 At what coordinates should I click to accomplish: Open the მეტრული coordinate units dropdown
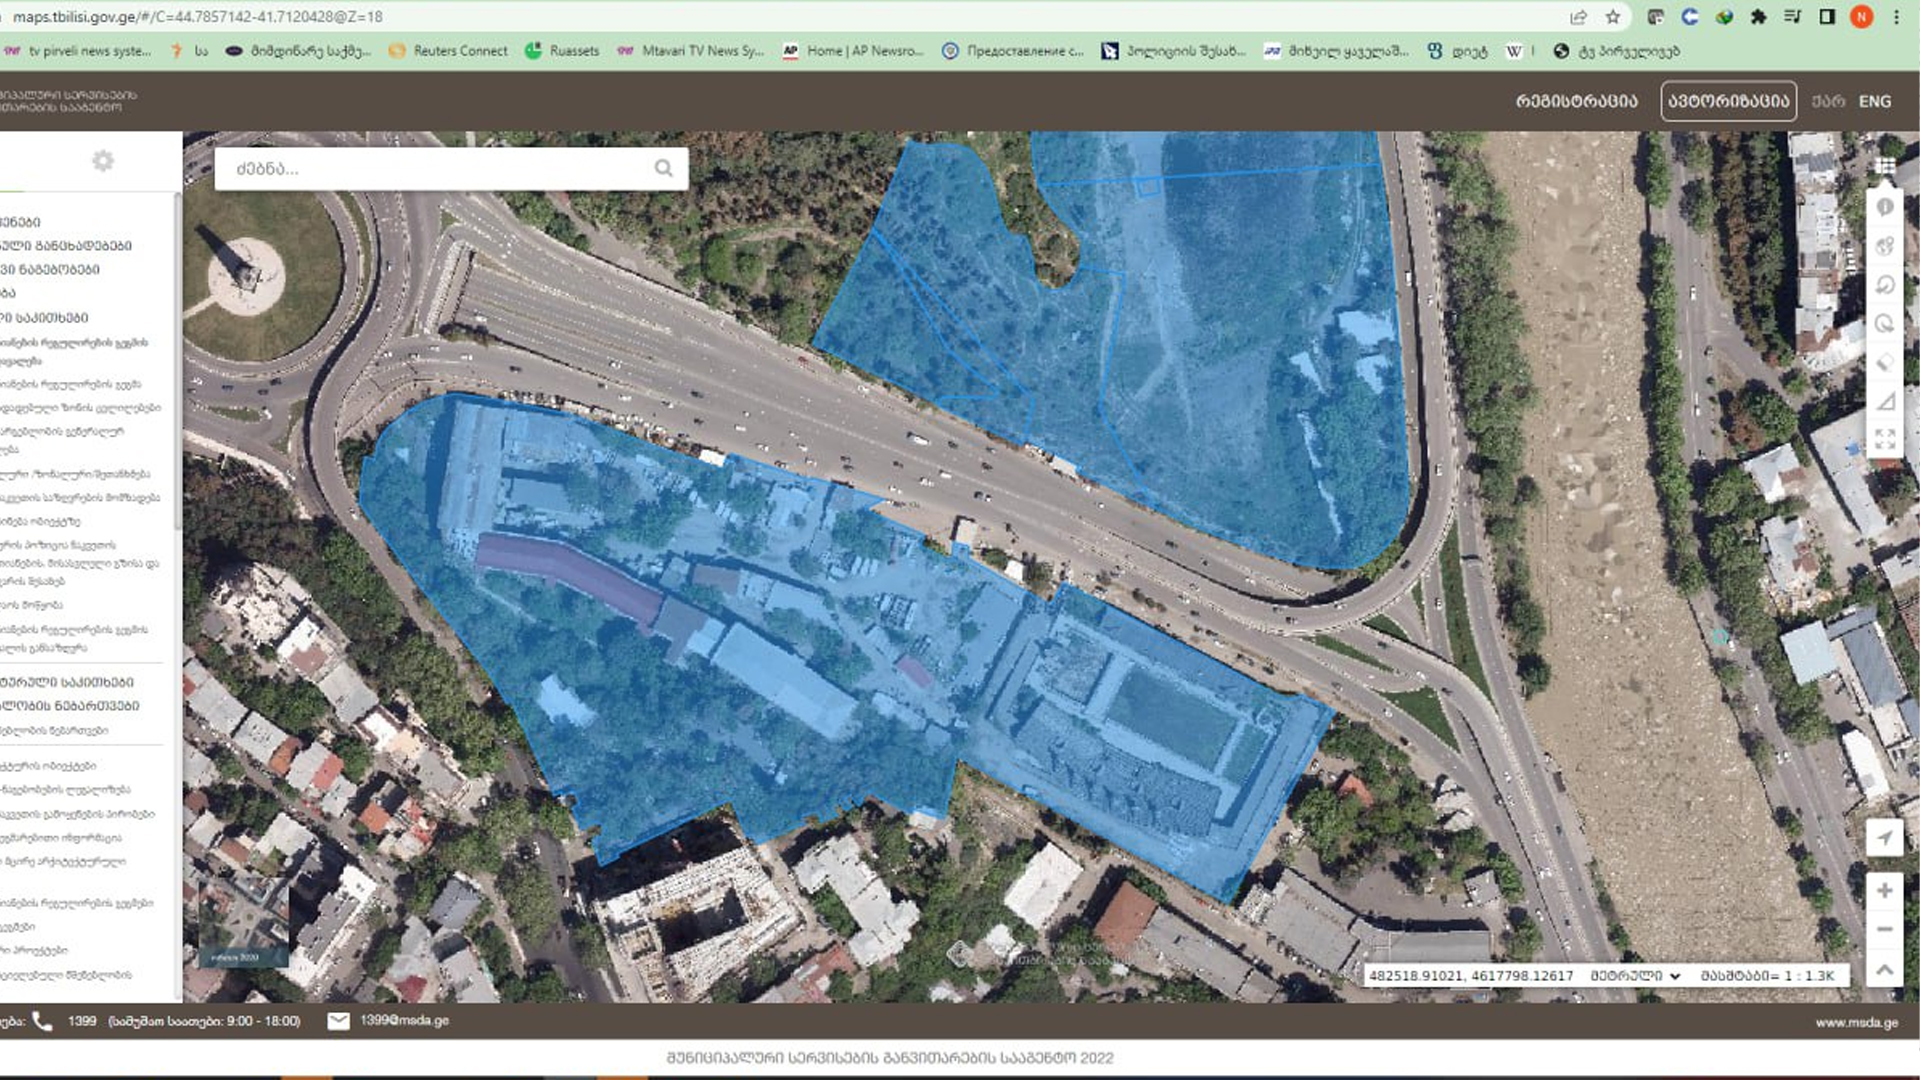[1636, 975]
